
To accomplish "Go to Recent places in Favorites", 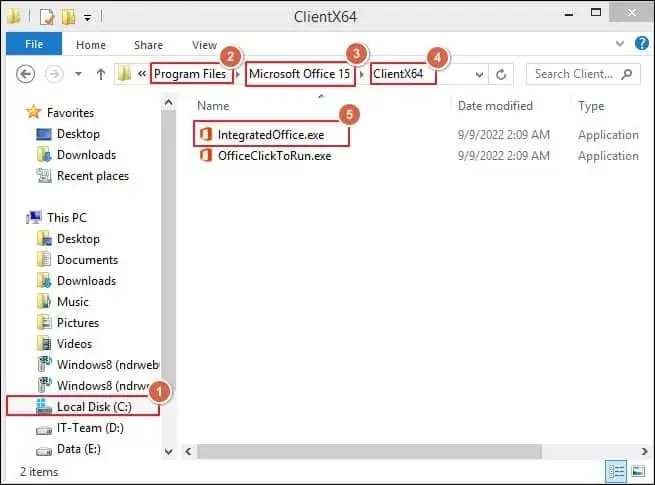I will coord(93,176).
